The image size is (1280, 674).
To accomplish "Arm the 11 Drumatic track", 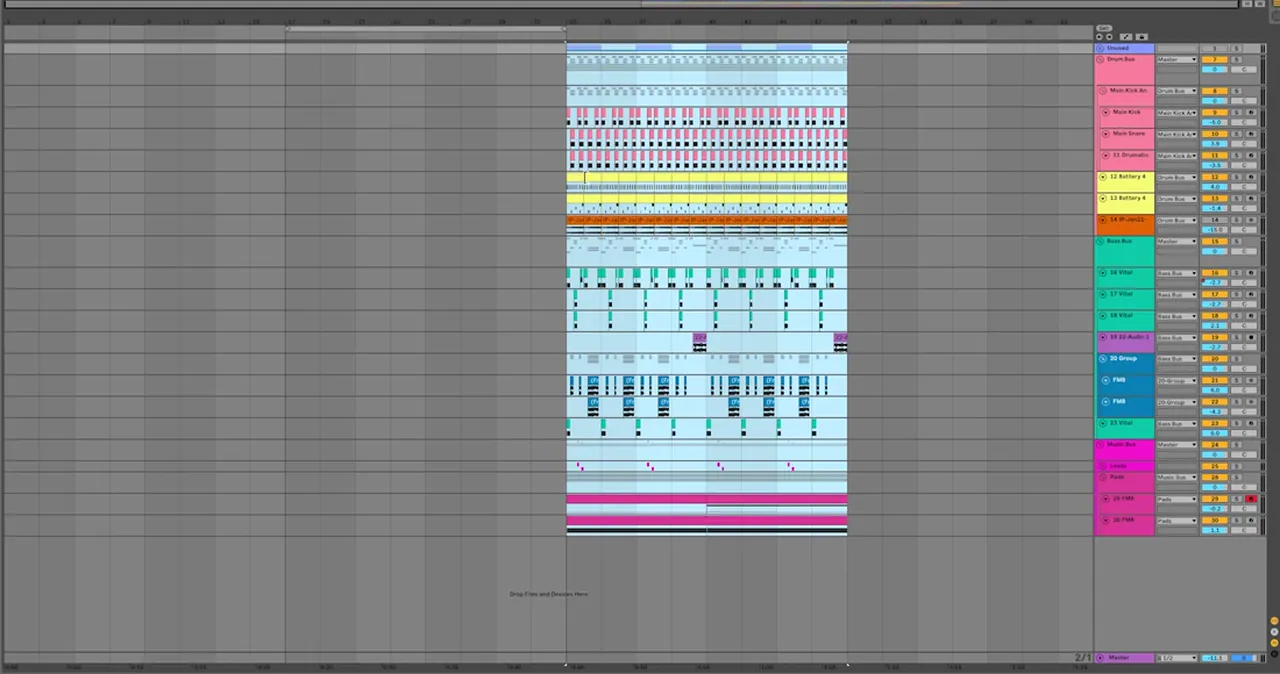I will coord(1251,155).
